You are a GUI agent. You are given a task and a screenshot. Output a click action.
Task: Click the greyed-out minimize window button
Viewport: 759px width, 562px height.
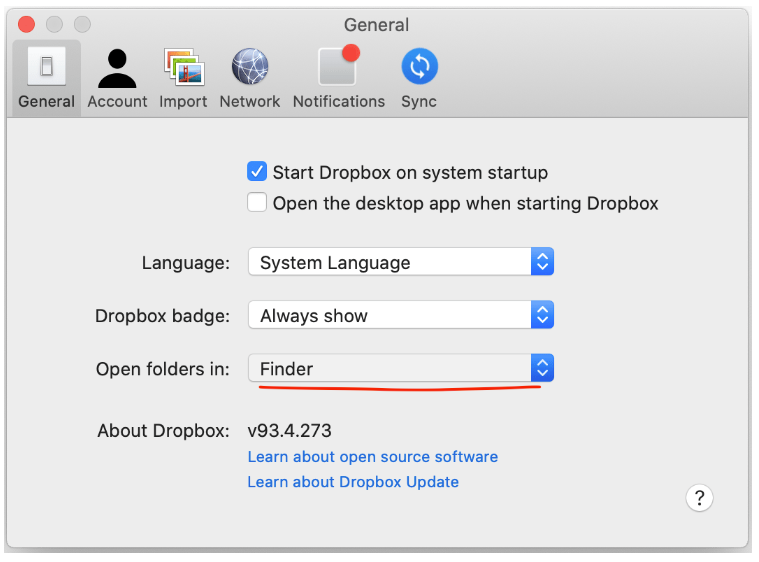point(54,24)
